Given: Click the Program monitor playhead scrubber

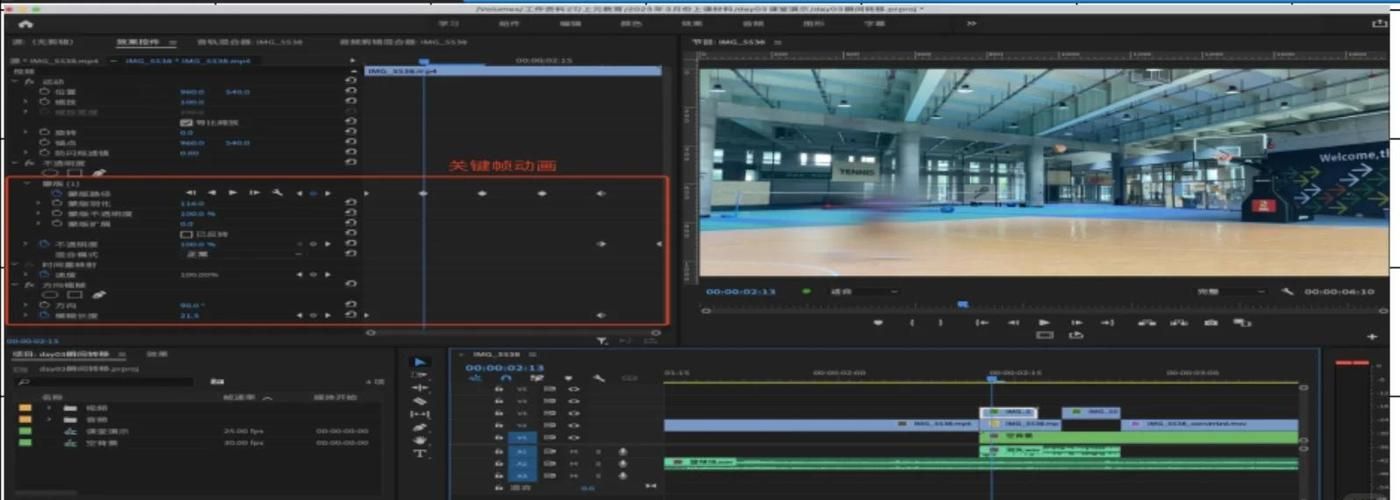Looking at the screenshot, I should (962, 304).
